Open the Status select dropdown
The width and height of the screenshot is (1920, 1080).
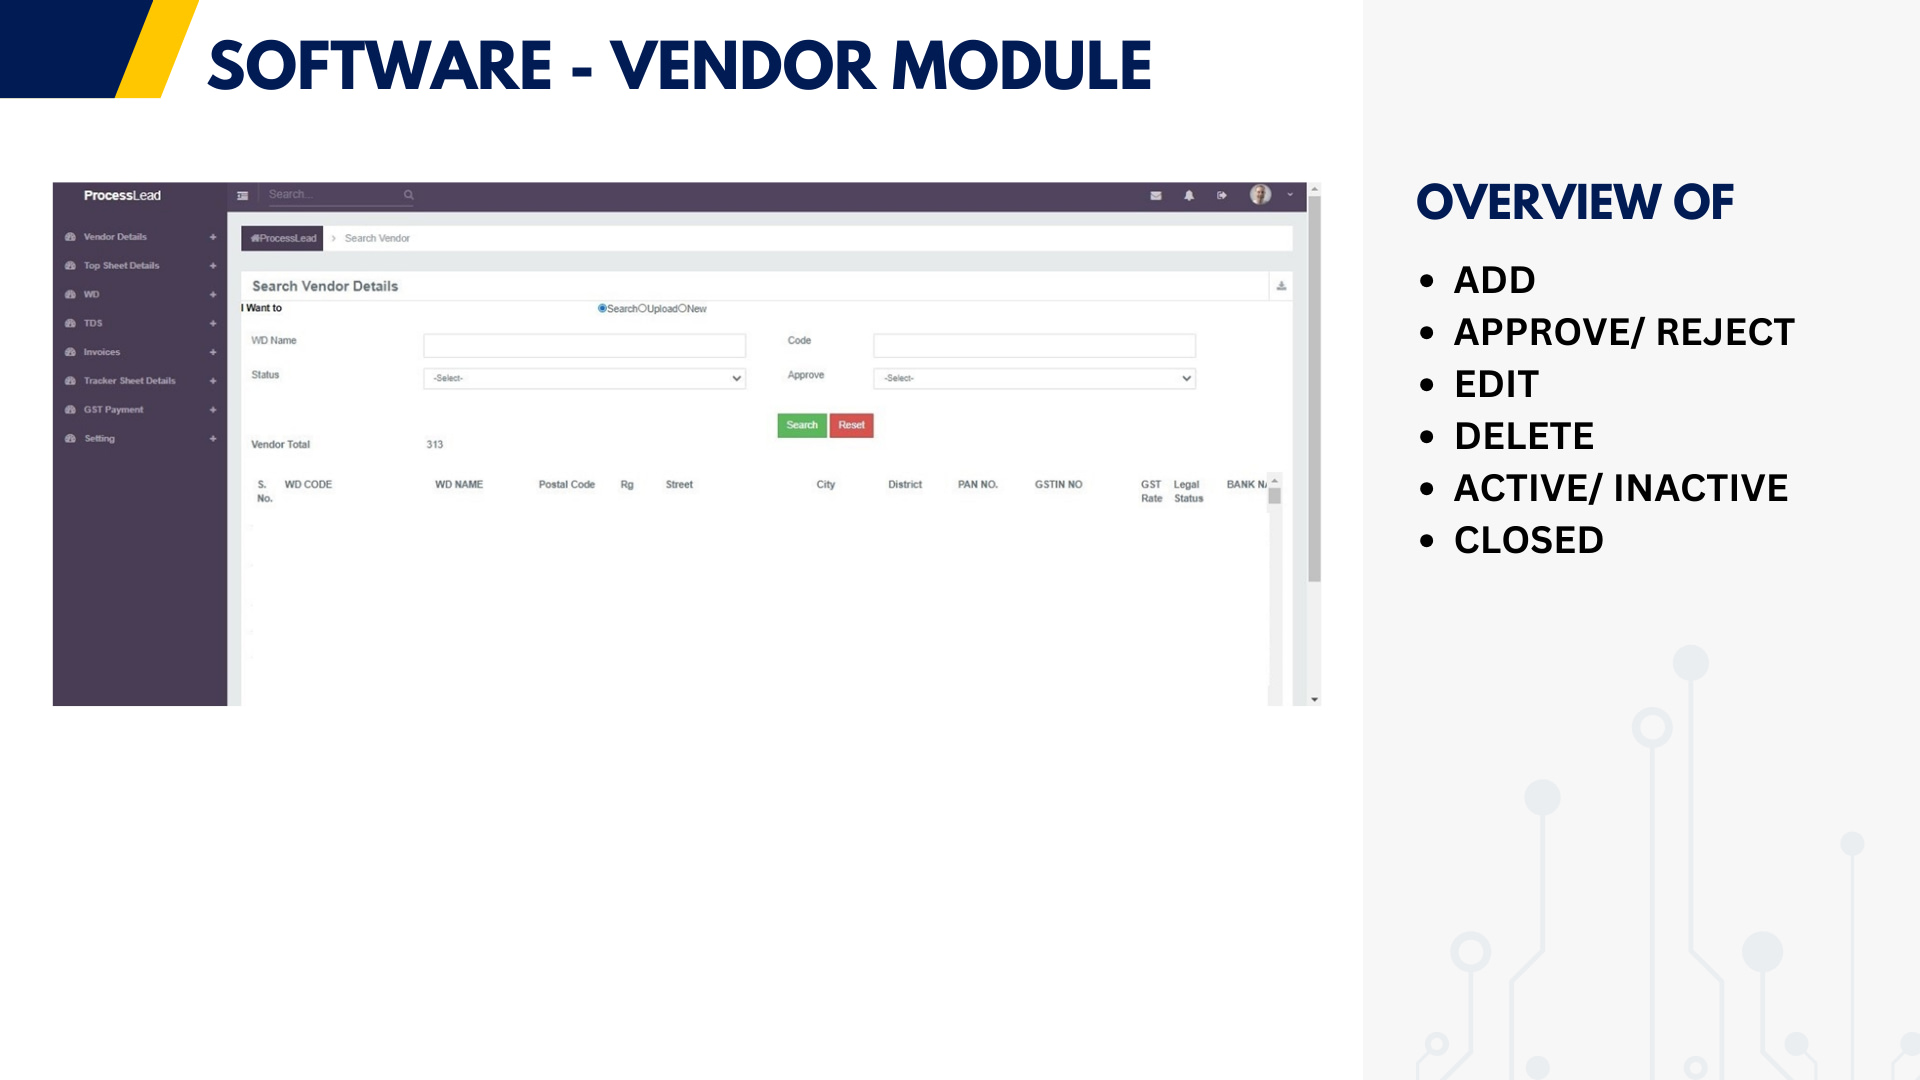point(585,379)
